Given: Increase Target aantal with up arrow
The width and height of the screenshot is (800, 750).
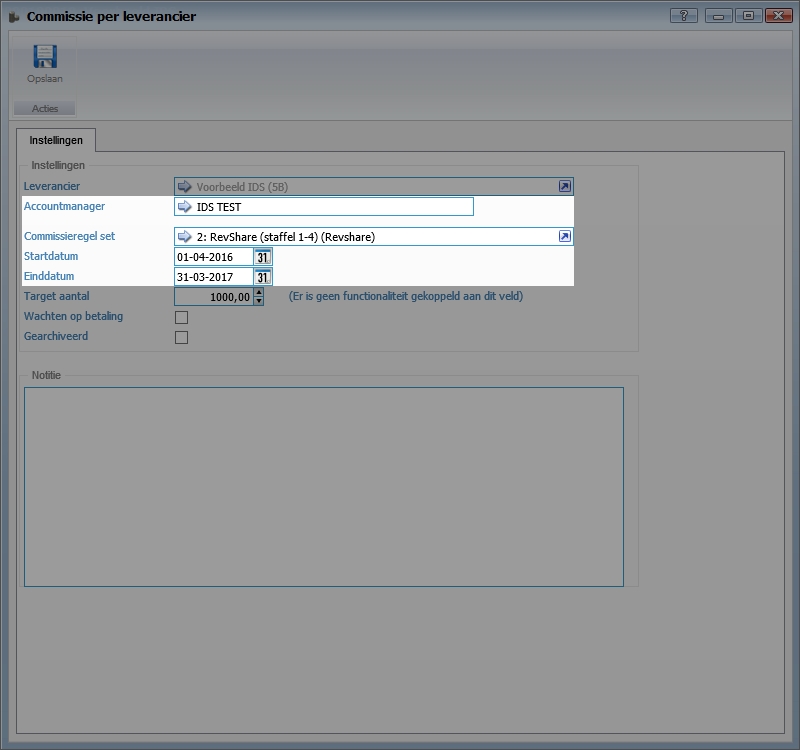Looking at the screenshot, I should pos(259,292).
